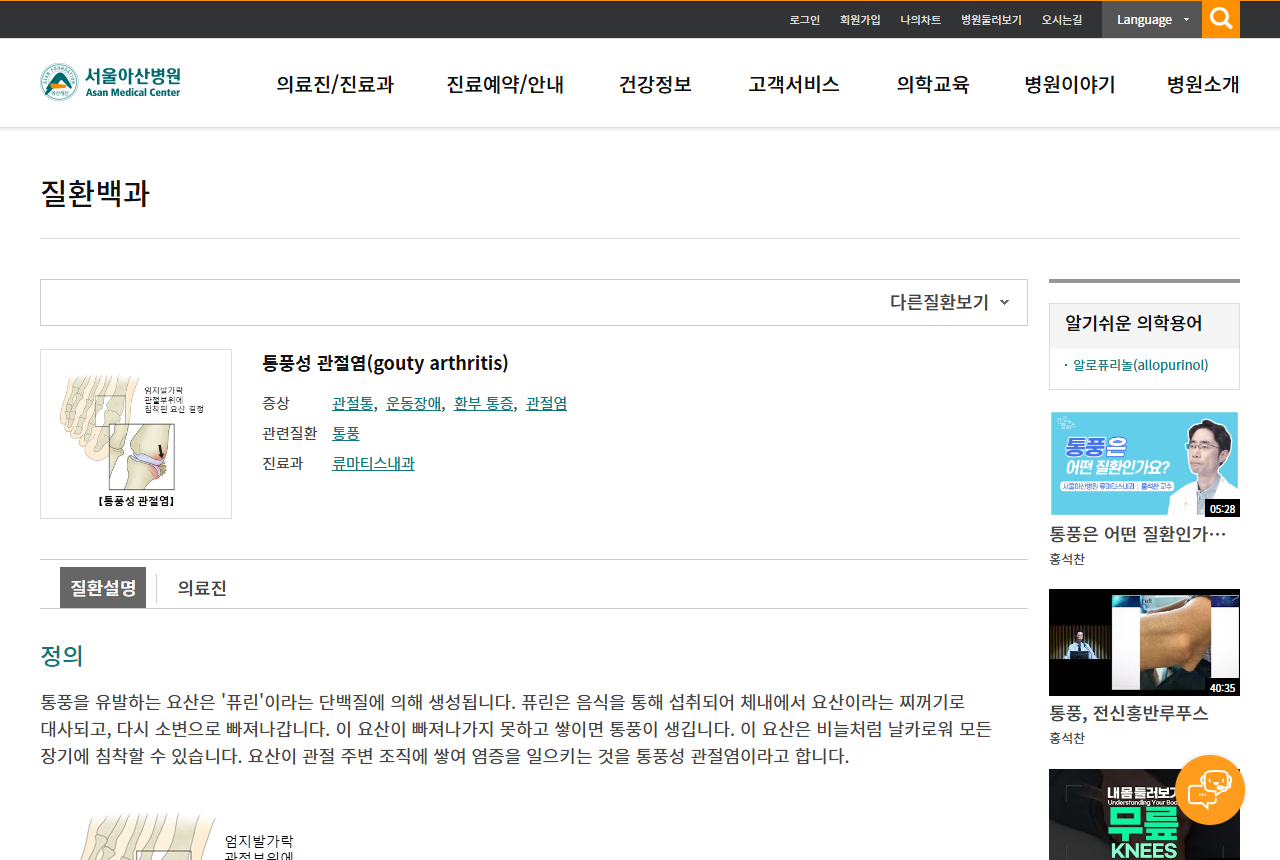Switch to the 의료진 tab
Viewport: 1280px width, 860px height.
point(202,588)
